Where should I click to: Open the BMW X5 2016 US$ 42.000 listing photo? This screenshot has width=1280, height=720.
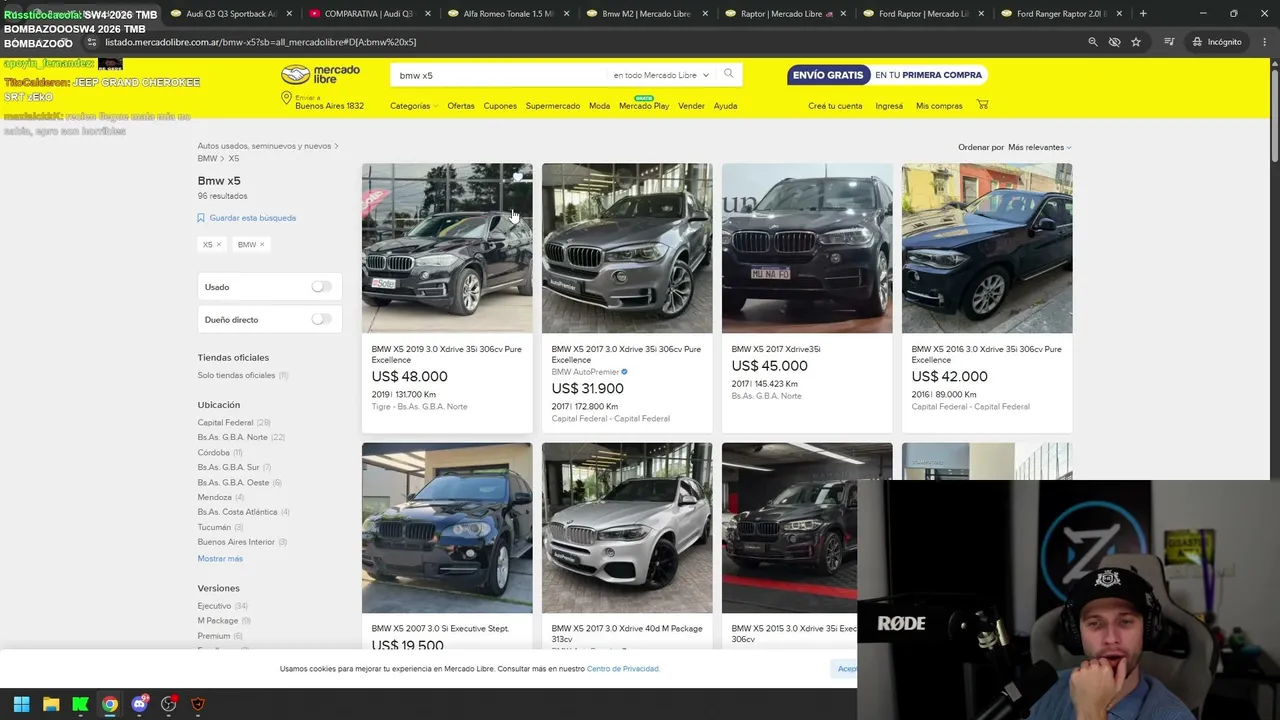pyautogui.click(x=987, y=248)
